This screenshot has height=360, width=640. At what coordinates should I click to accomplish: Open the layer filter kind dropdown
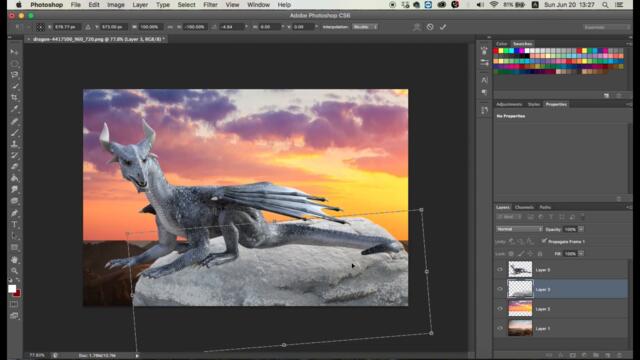coord(509,217)
